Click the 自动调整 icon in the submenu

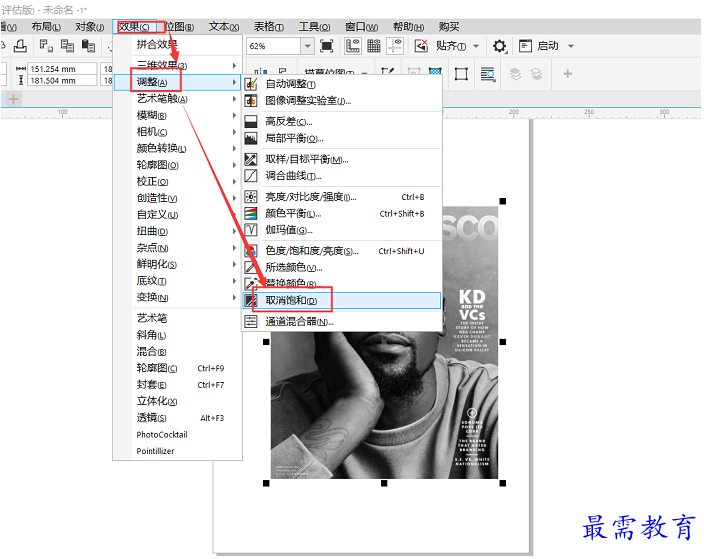251,84
